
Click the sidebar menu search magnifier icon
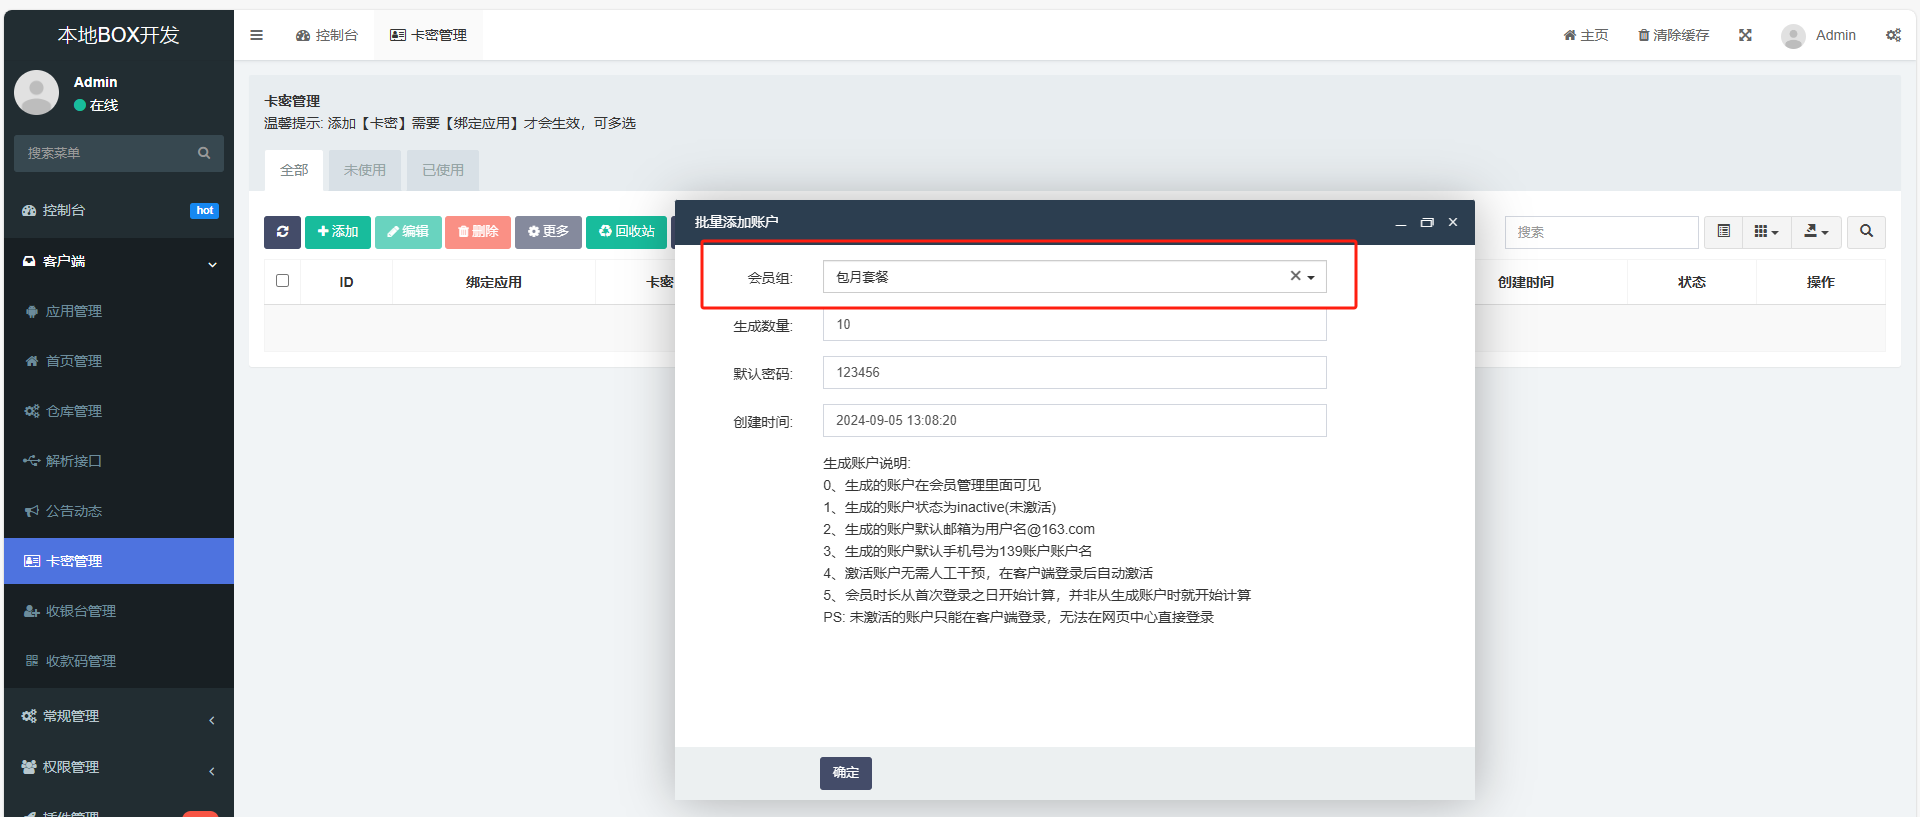[x=204, y=153]
